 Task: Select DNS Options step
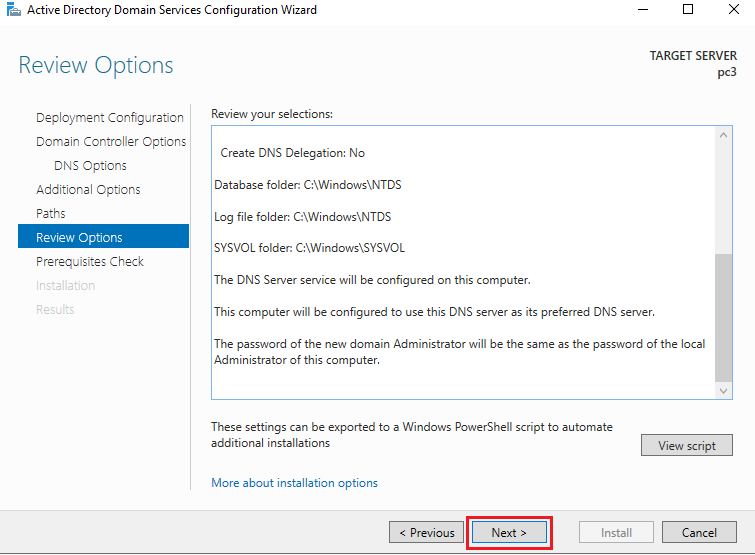click(x=90, y=166)
